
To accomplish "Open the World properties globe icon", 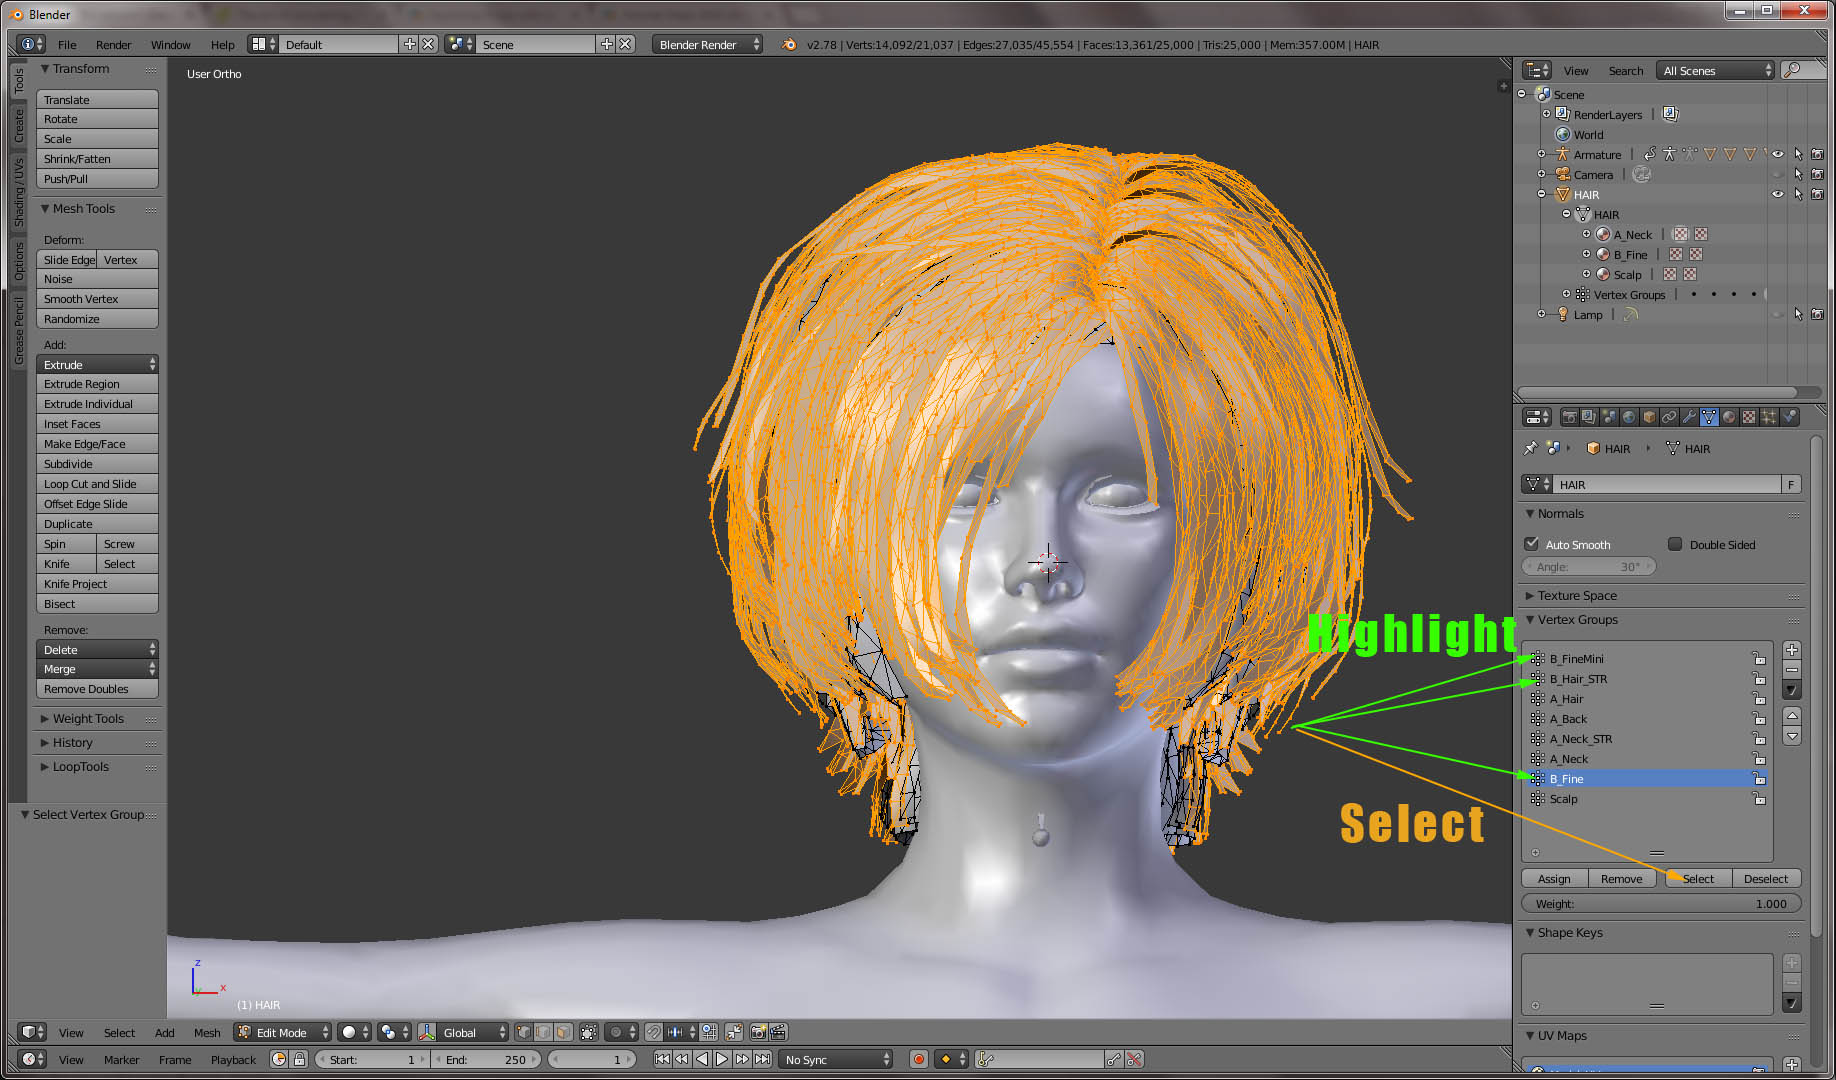I will coord(1629,417).
